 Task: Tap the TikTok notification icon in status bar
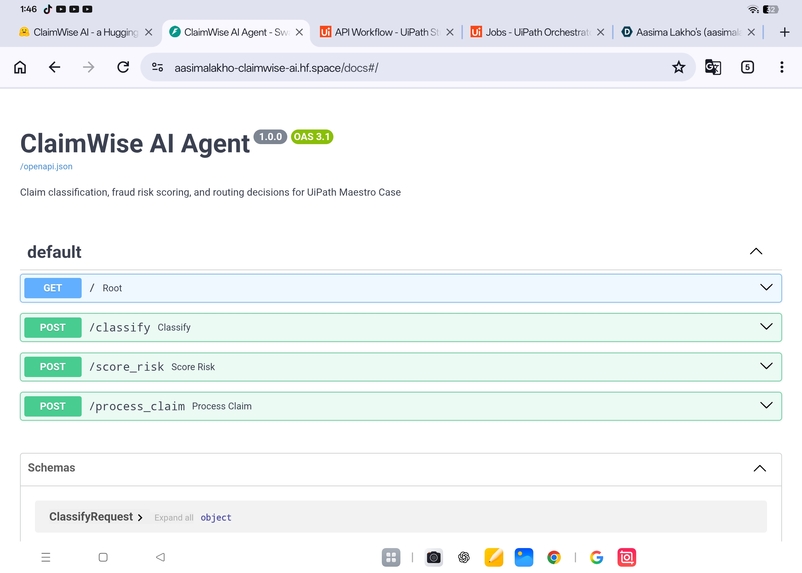coord(48,9)
